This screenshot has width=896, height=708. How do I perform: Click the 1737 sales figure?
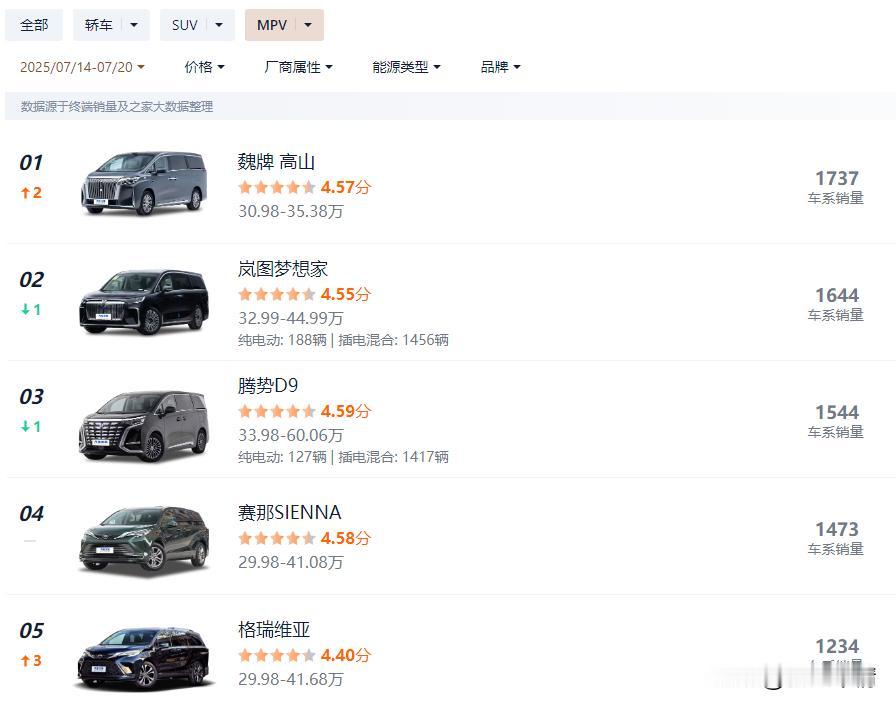point(837,178)
